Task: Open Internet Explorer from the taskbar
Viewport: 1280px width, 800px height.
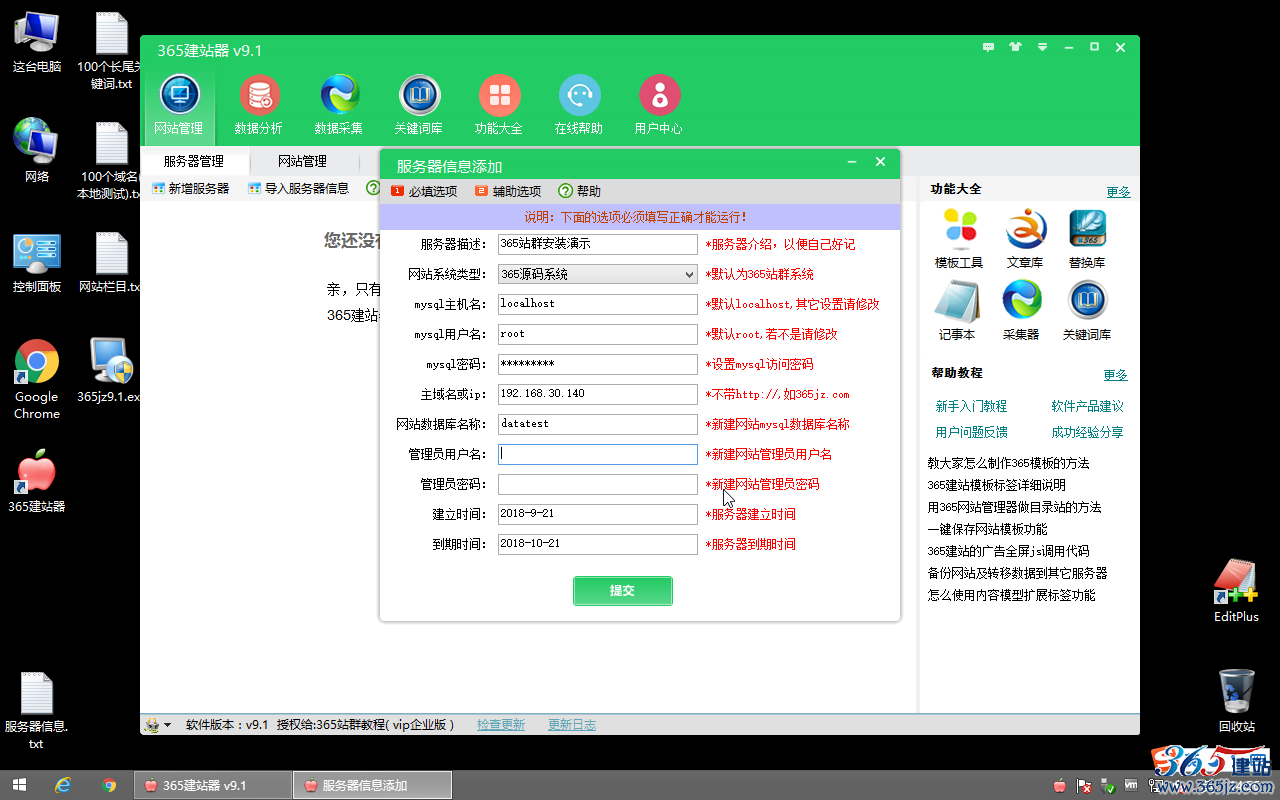Action: (x=64, y=785)
